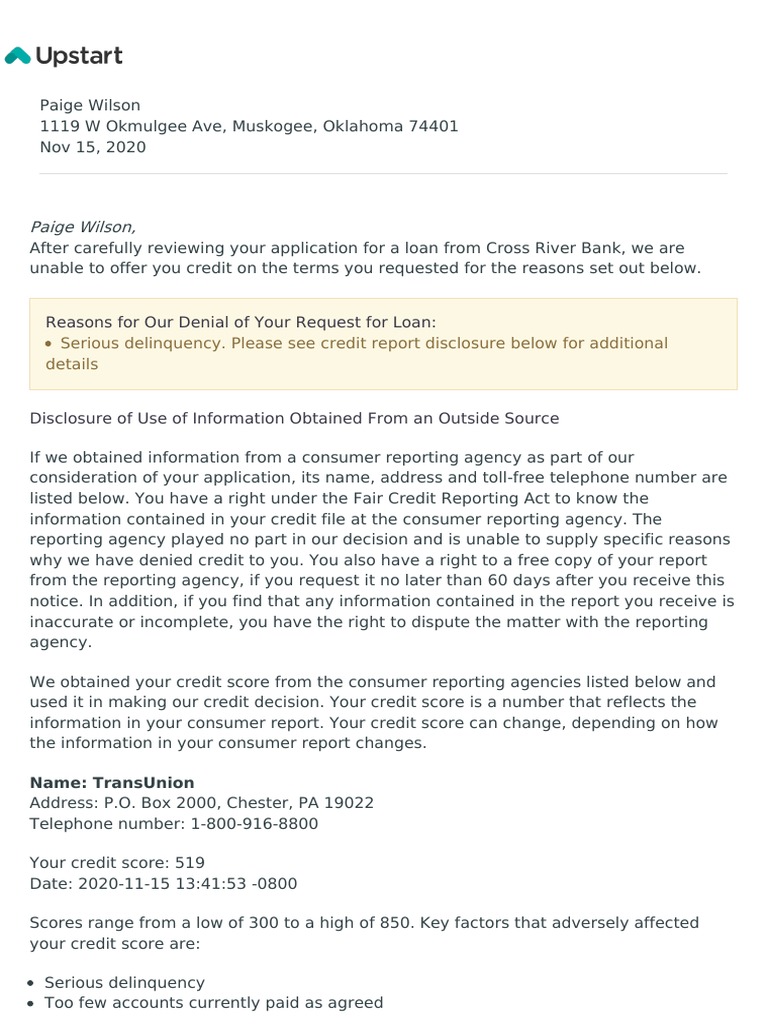Click the Upstart logo icon
Viewport: 768px width, 1024px height.
[18, 56]
